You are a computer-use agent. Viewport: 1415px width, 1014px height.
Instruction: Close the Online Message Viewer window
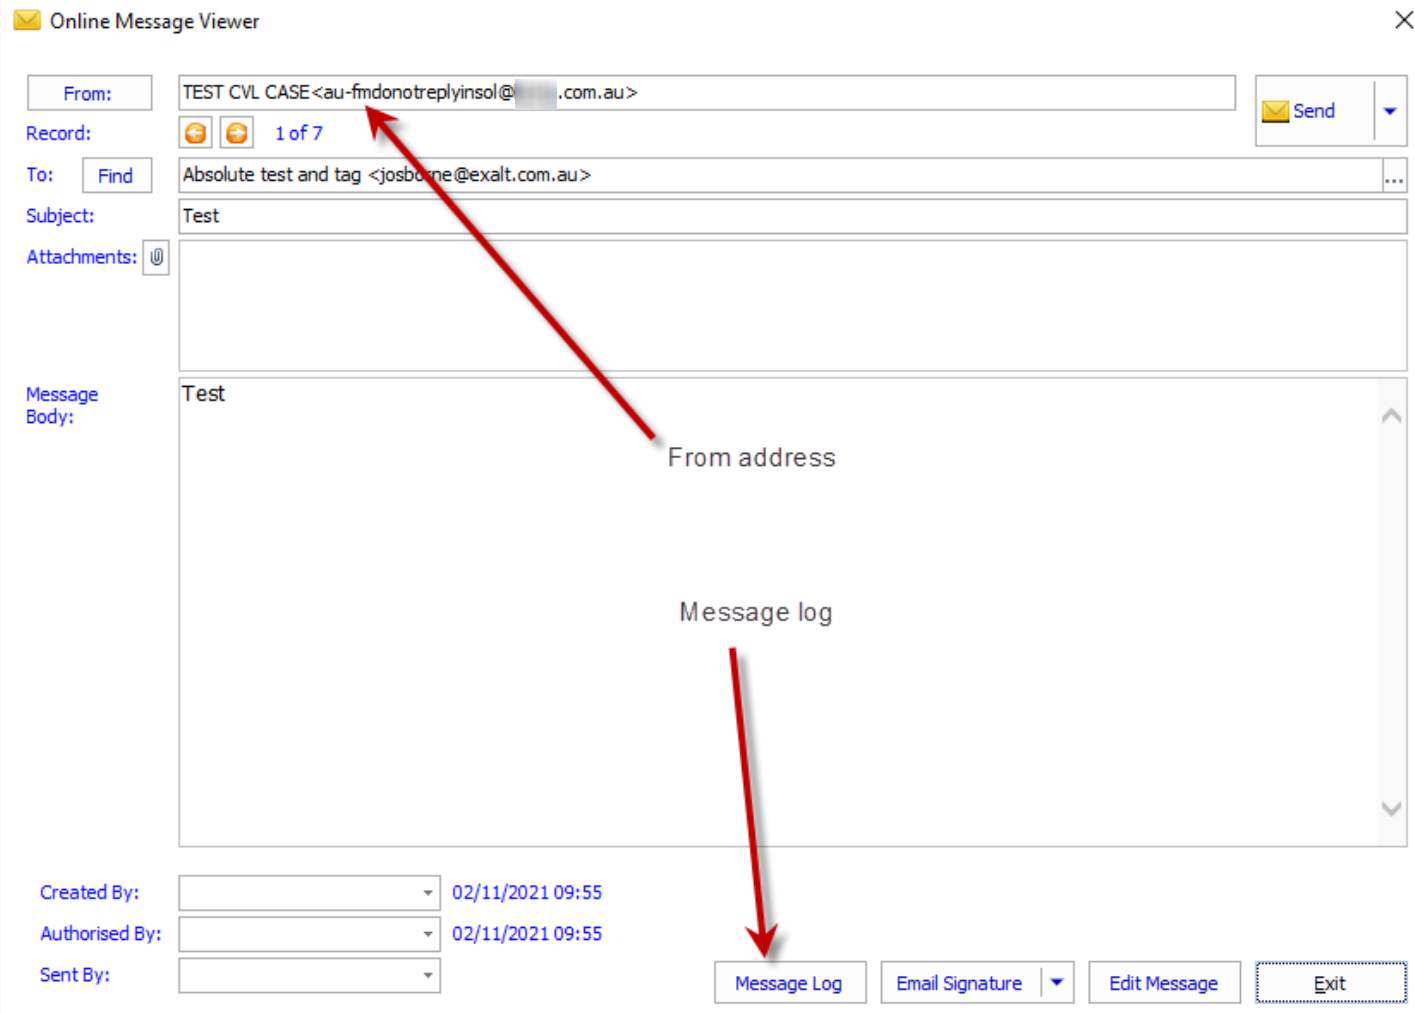tap(1403, 20)
